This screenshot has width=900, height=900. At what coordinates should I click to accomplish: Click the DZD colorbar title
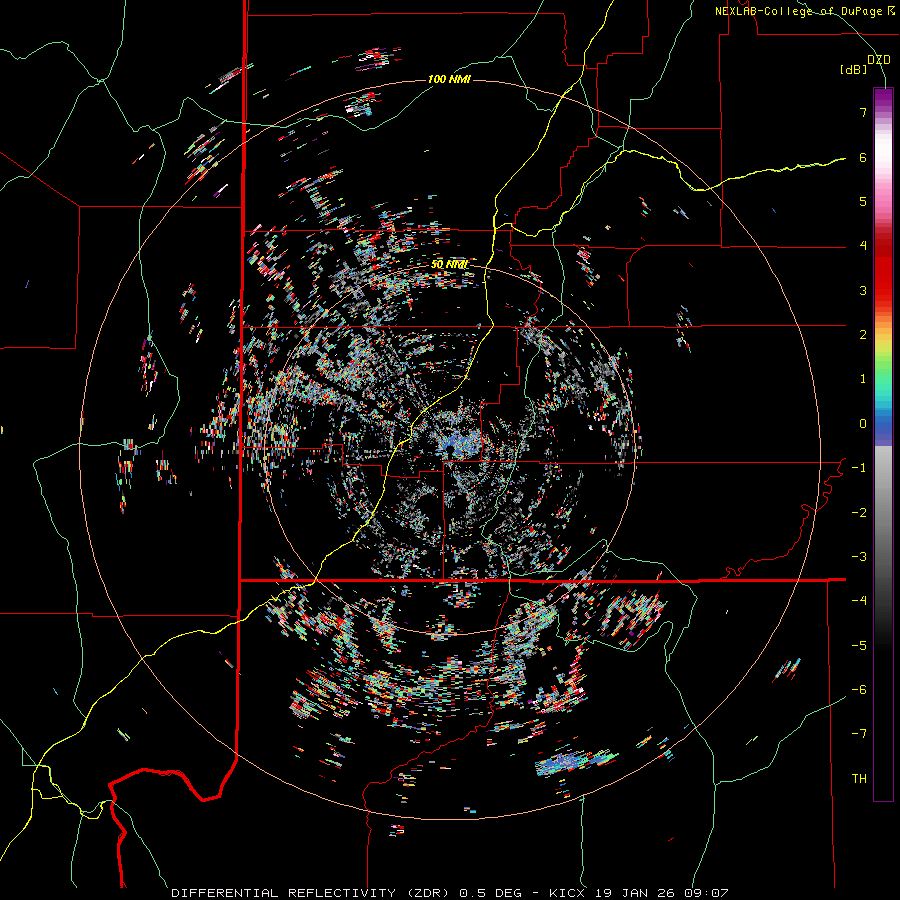pos(879,60)
